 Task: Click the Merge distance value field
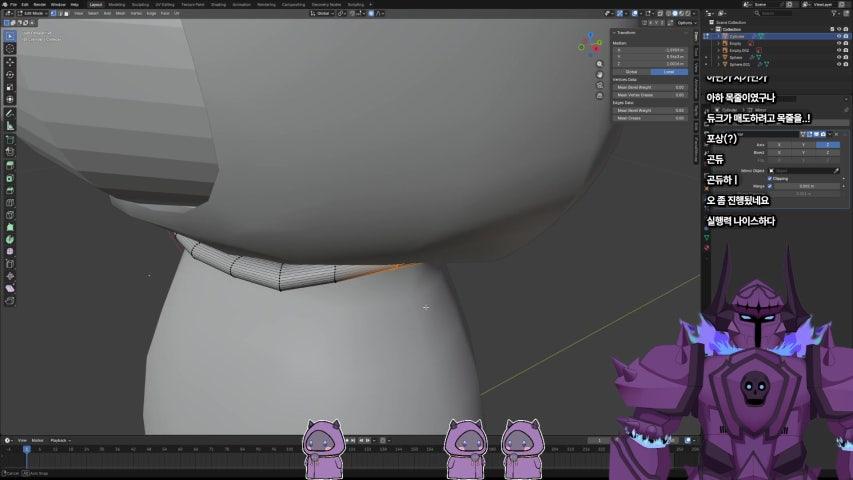click(807, 186)
